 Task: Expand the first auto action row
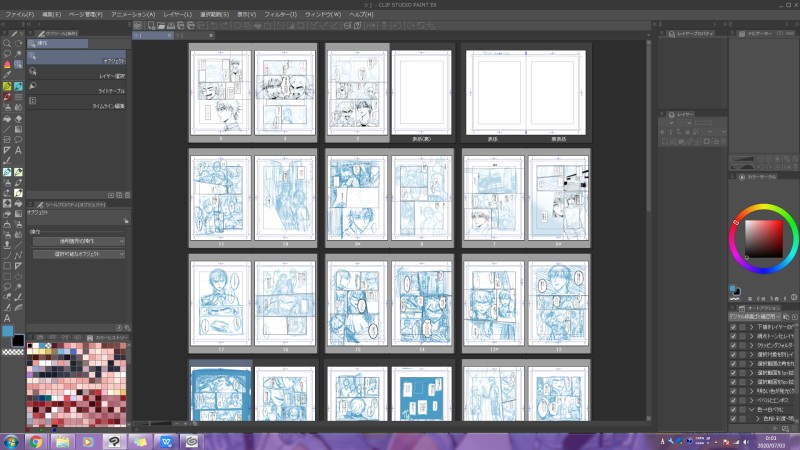752,327
